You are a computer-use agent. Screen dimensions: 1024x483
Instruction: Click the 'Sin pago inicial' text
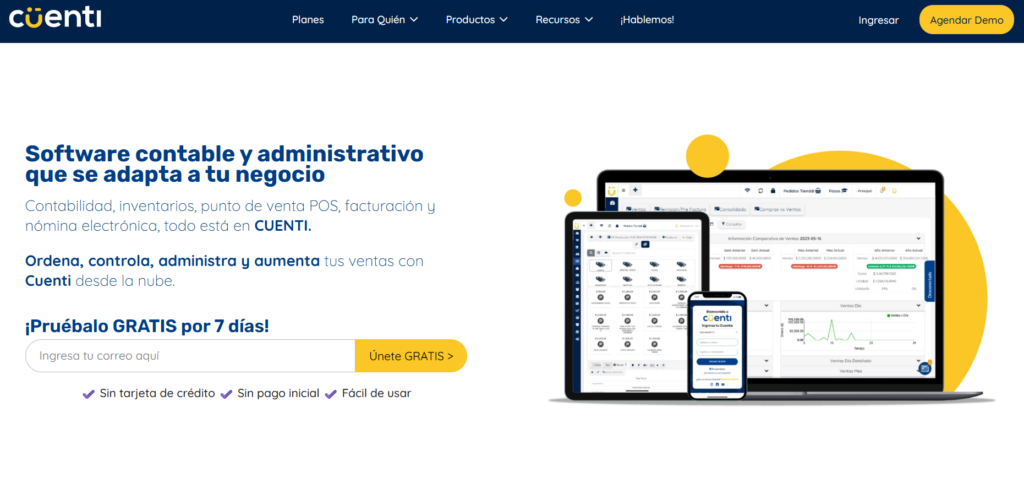tap(279, 393)
